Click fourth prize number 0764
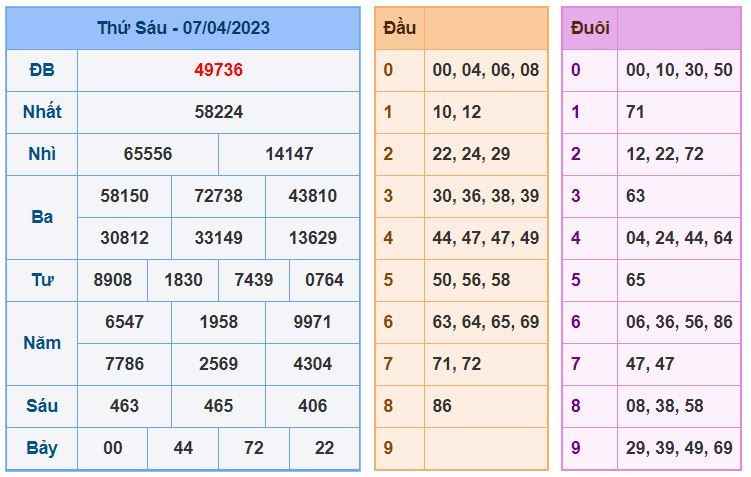This screenshot has width=751, height=477. pos(324,280)
